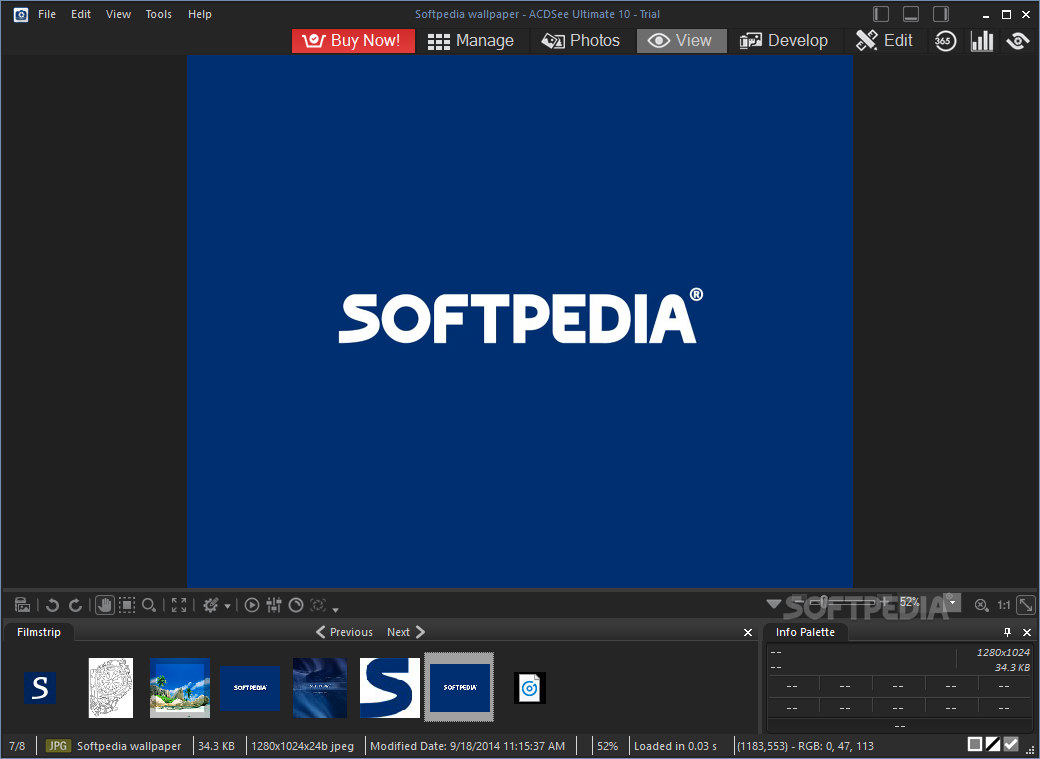Open the Add to Image Basket icon
The image size is (1040, 759).
click(22, 605)
